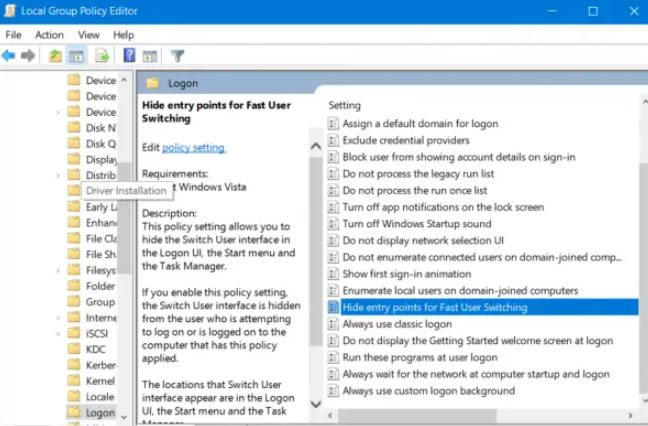Click icon beside Show first sign-in animation

pos(333,274)
